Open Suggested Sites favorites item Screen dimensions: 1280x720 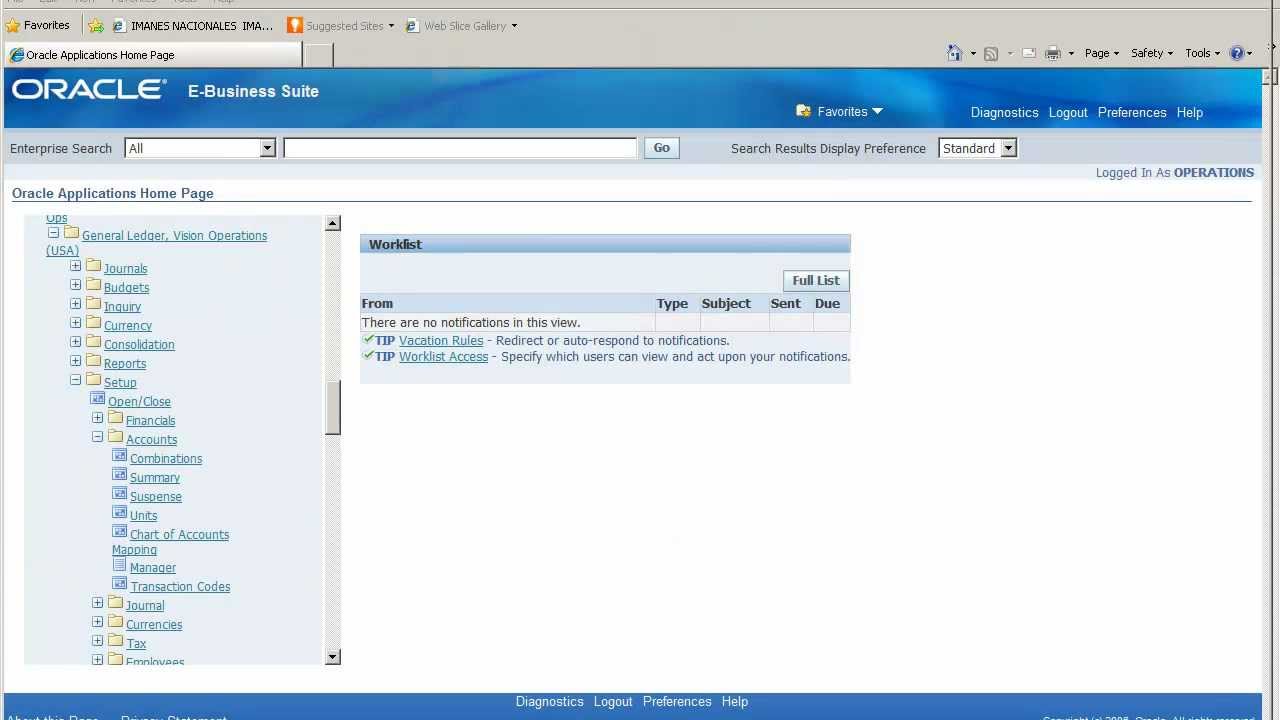tap(340, 26)
